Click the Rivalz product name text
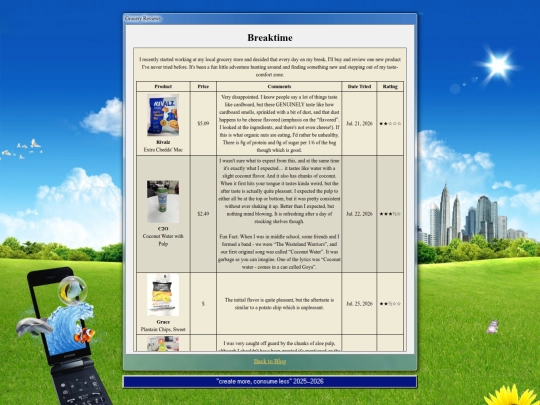The image size is (540, 405). (x=163, y=142)
